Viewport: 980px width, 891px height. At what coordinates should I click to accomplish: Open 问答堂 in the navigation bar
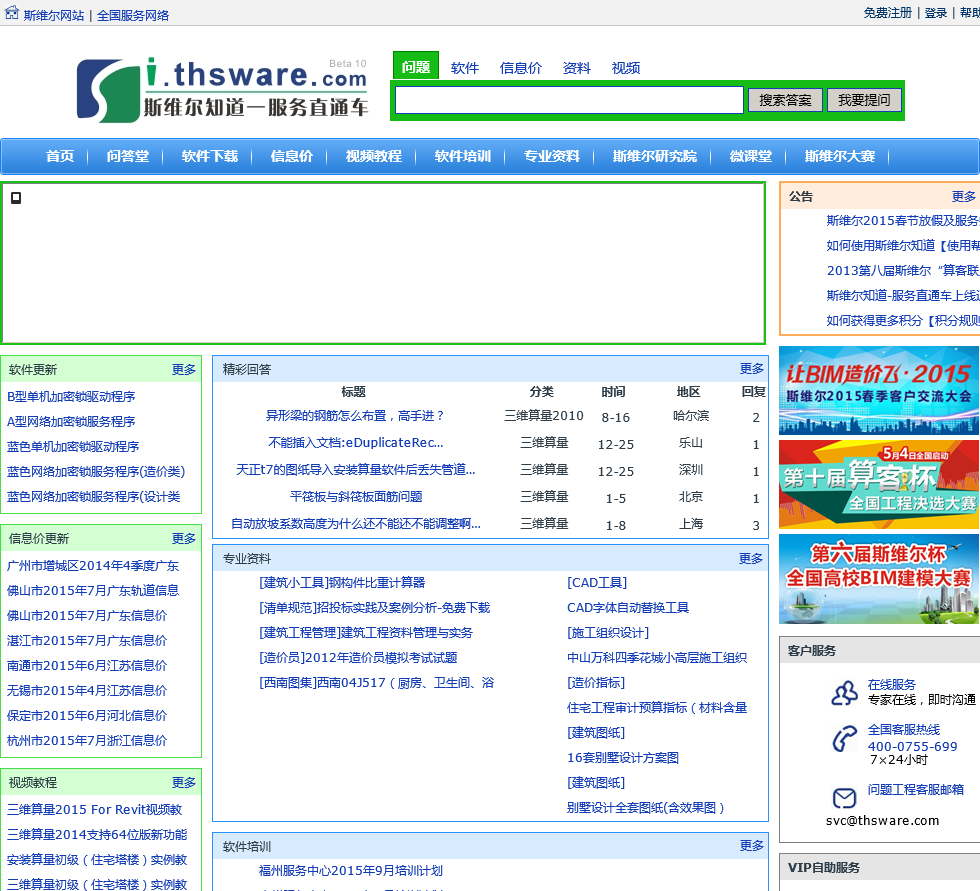pos(128,156)
